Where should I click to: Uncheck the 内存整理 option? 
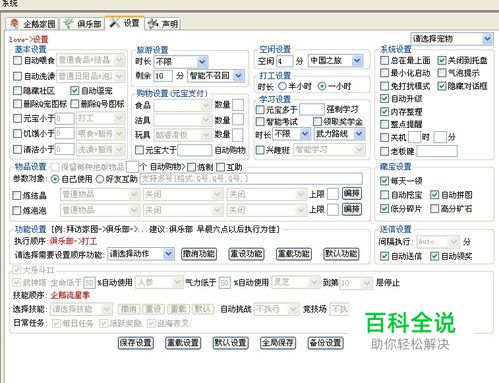384,112
